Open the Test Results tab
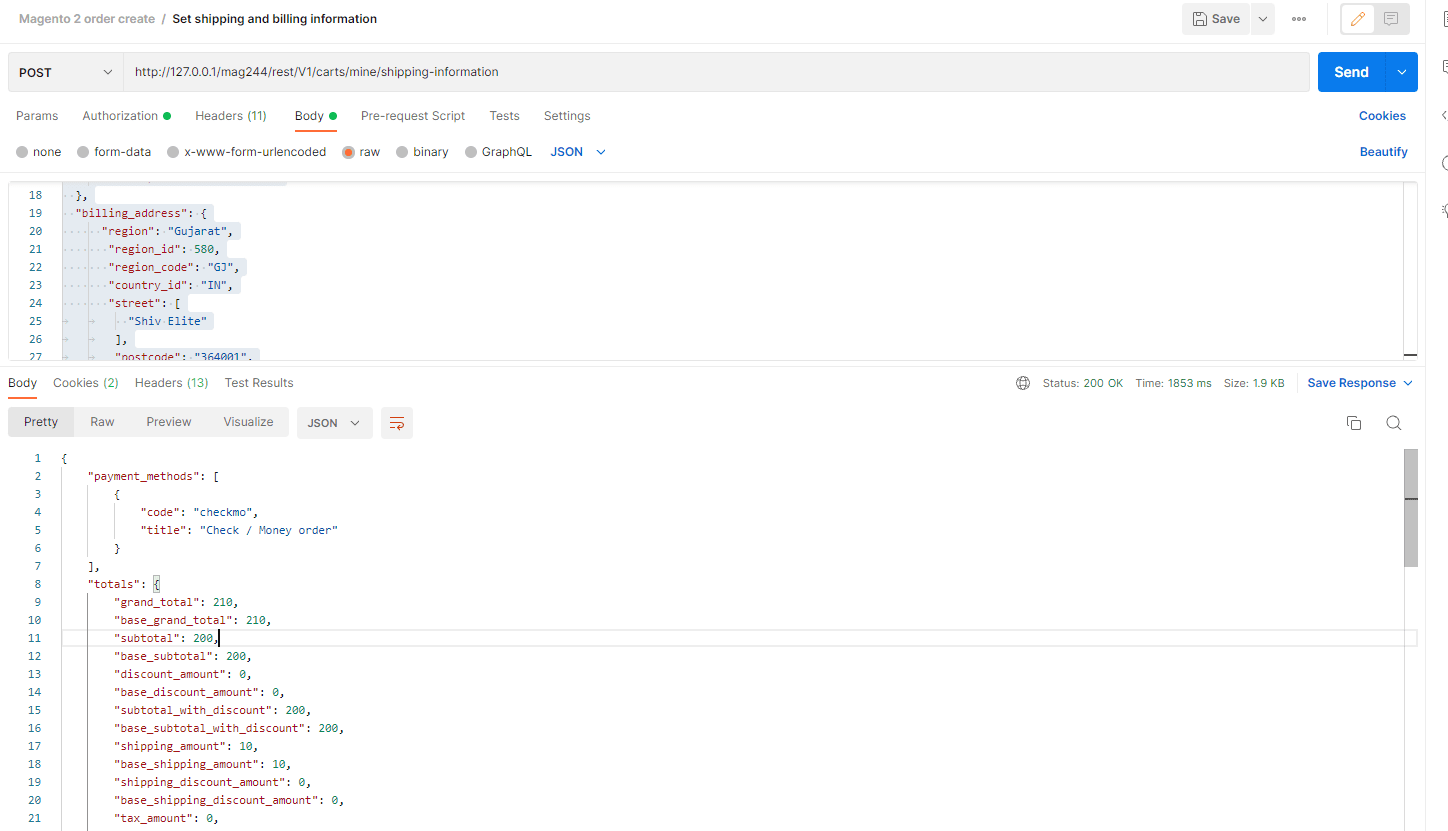This screenshot has height=831, width=1448. pos(259,383)
